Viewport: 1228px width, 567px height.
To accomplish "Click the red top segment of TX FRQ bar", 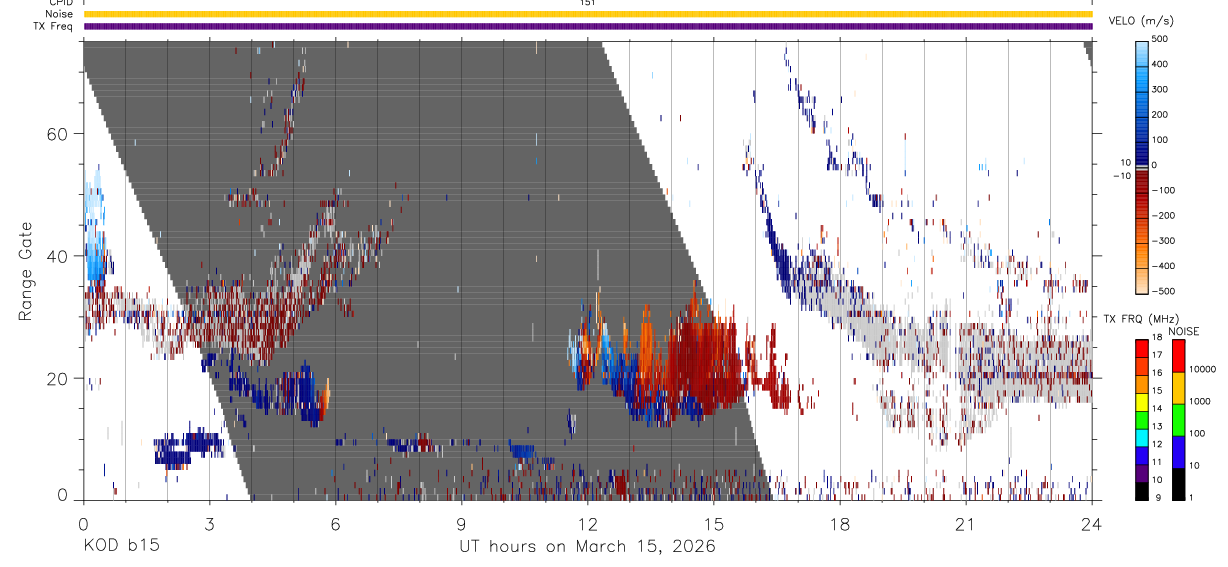I will click(1142, 349).
